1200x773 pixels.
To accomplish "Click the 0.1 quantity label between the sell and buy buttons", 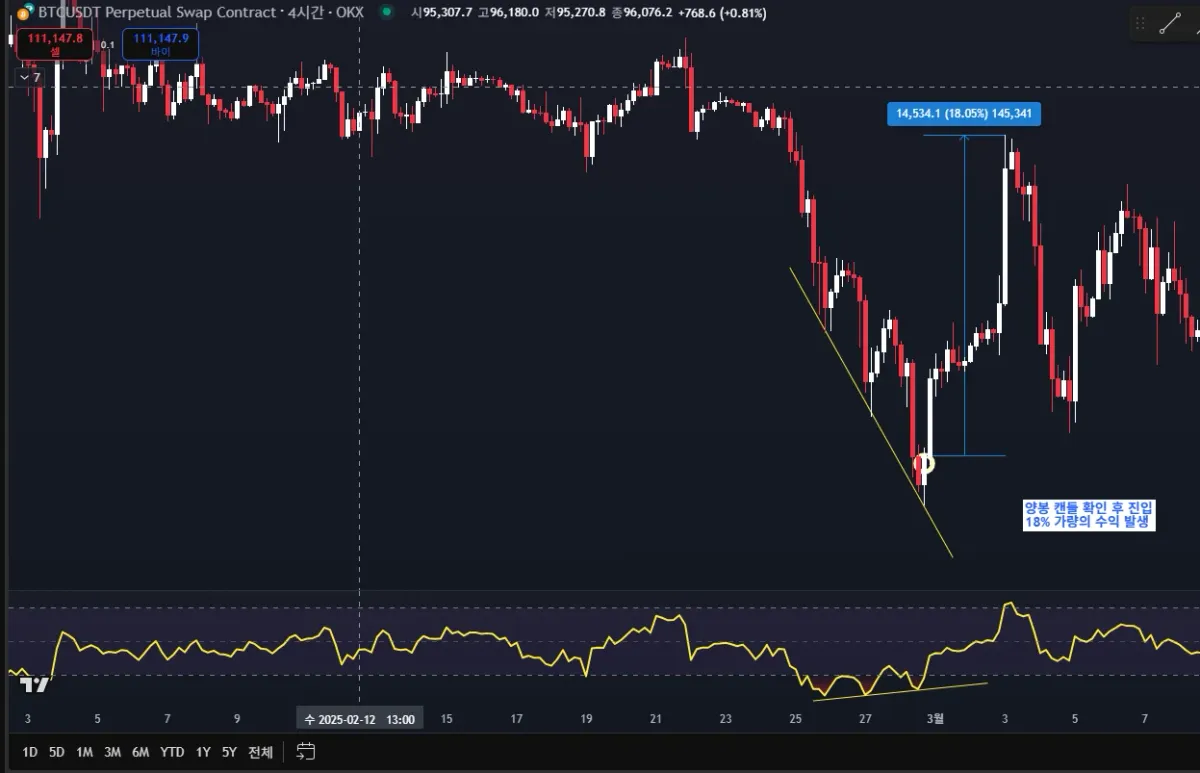I will point(108,45).
